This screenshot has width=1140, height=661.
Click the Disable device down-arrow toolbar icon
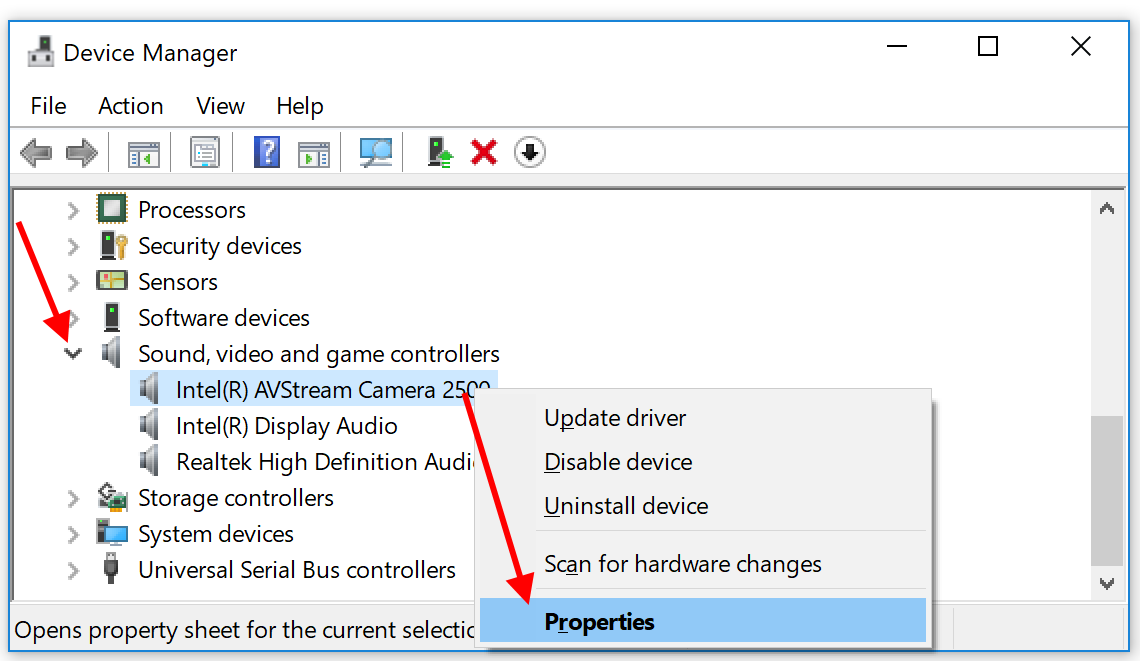coord(529,152)
